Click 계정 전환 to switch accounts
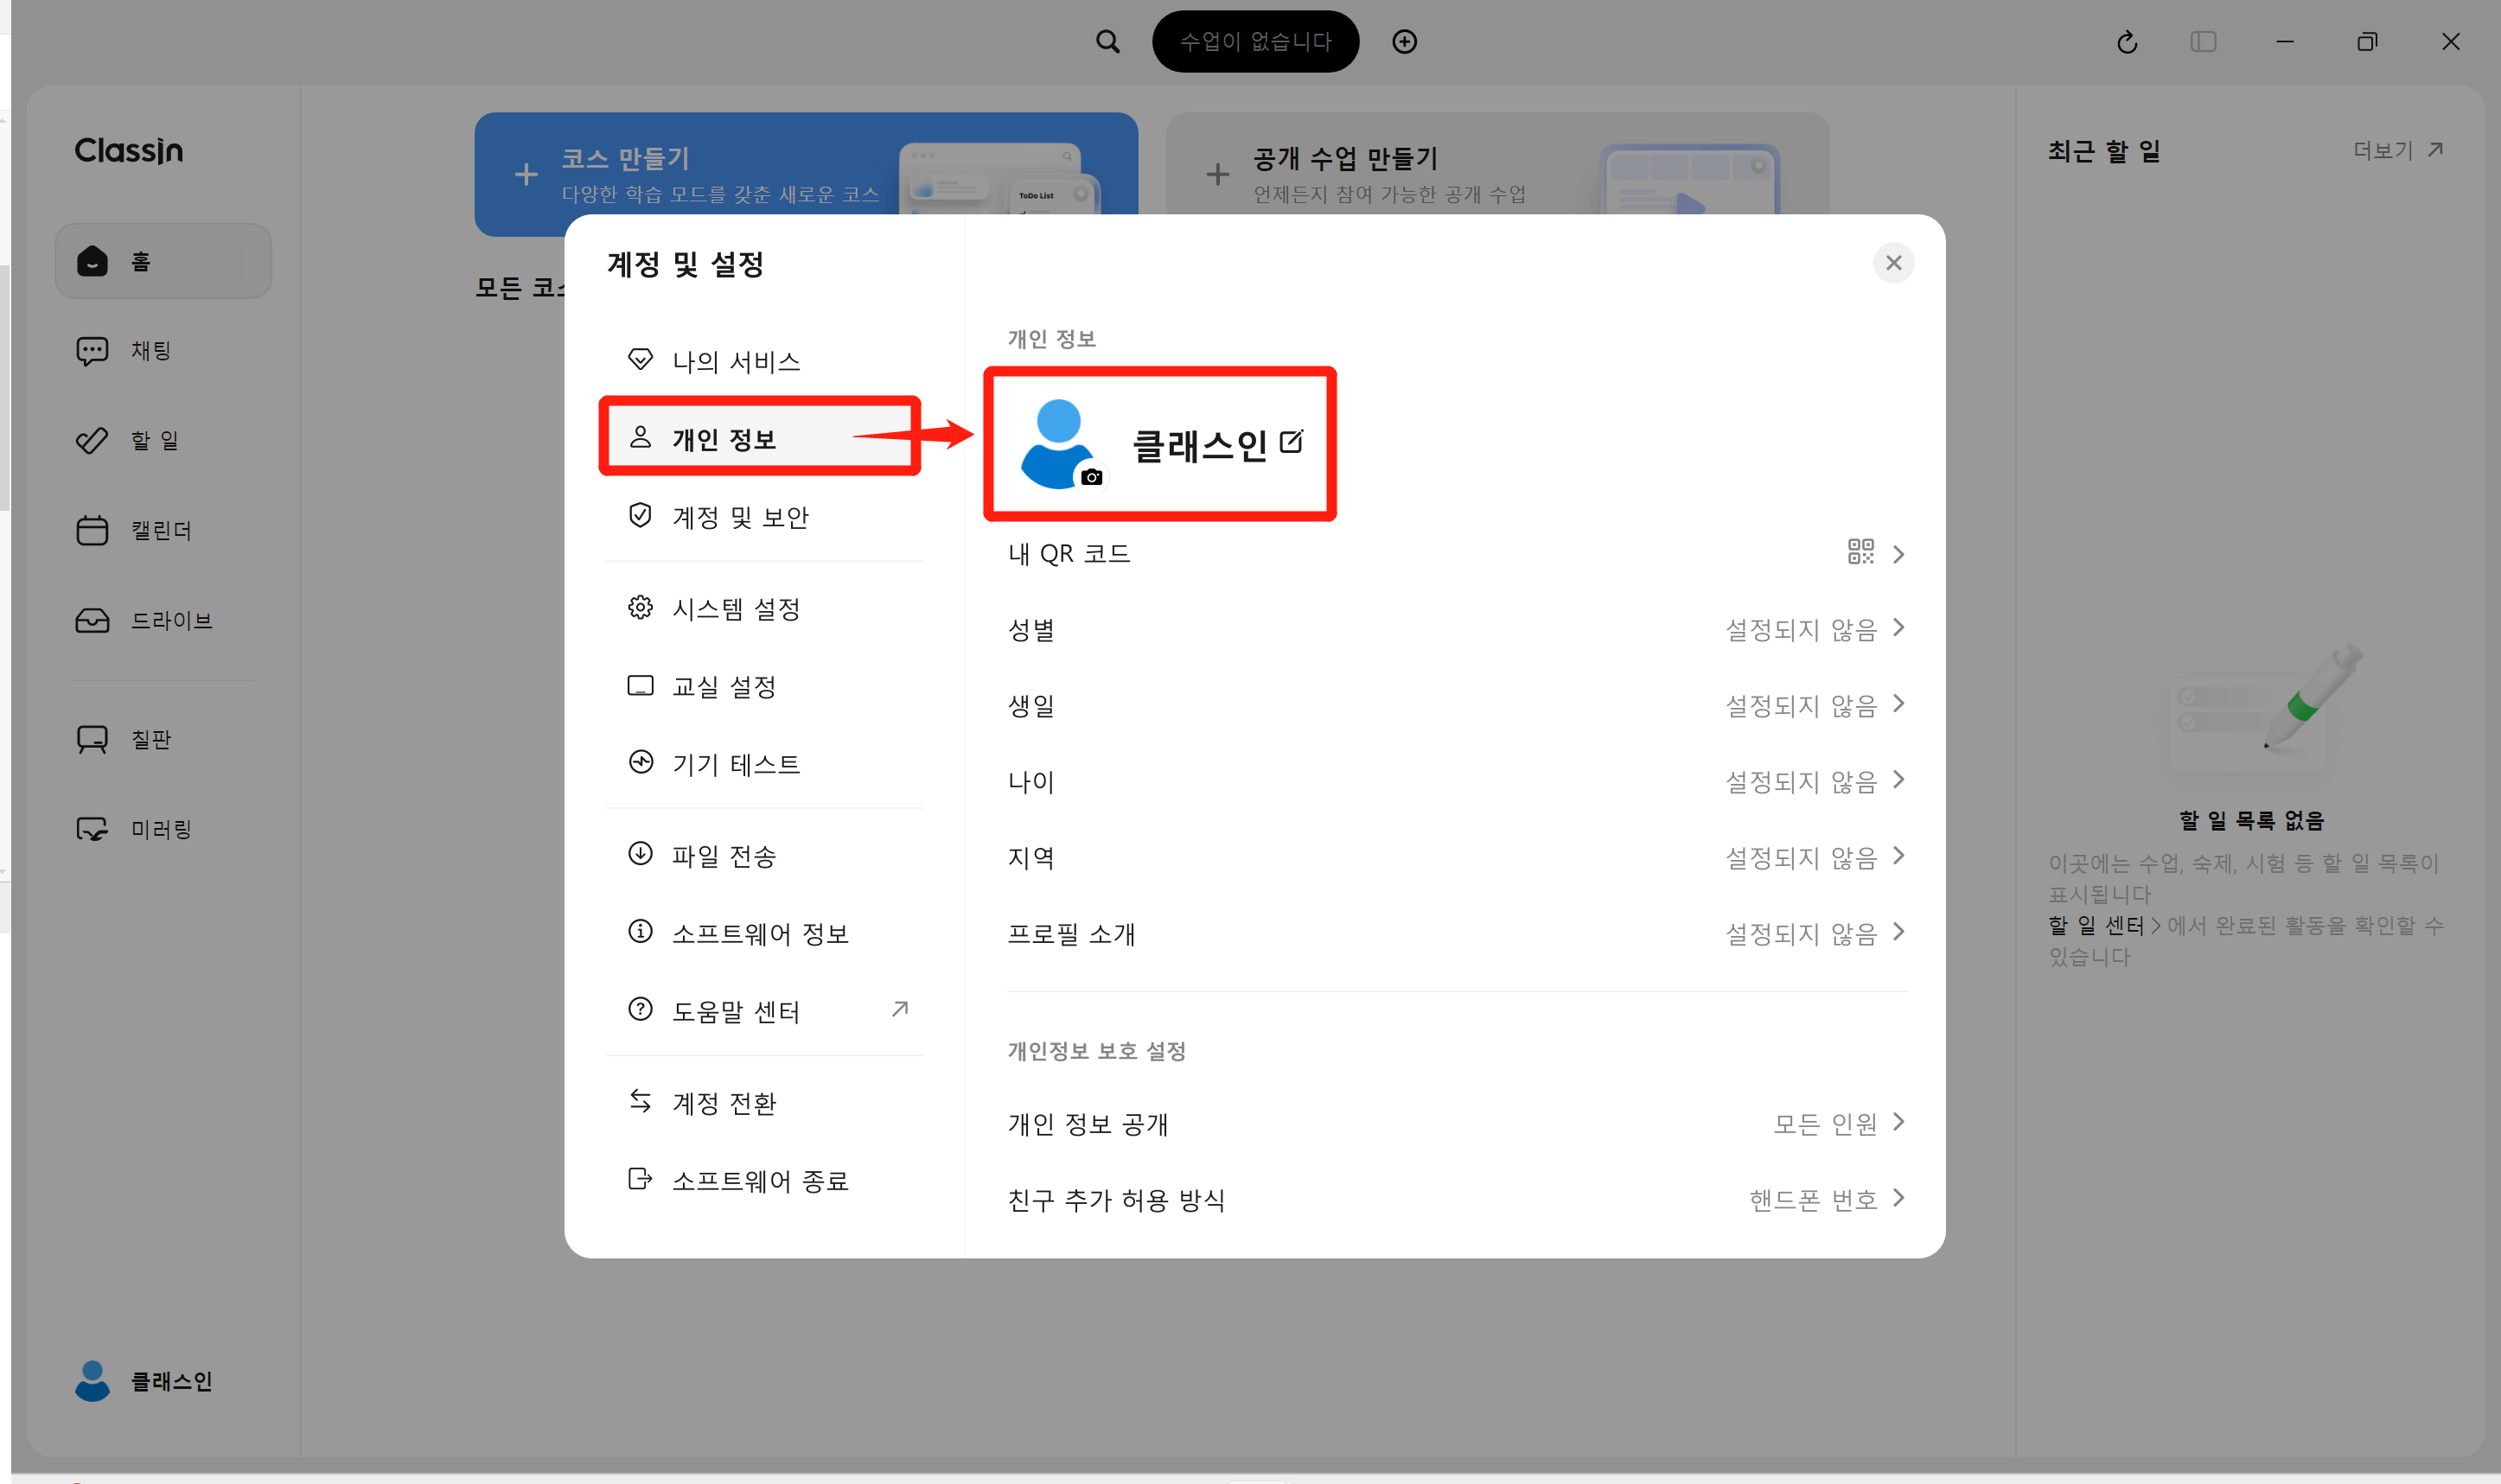 click(764, 1103)
